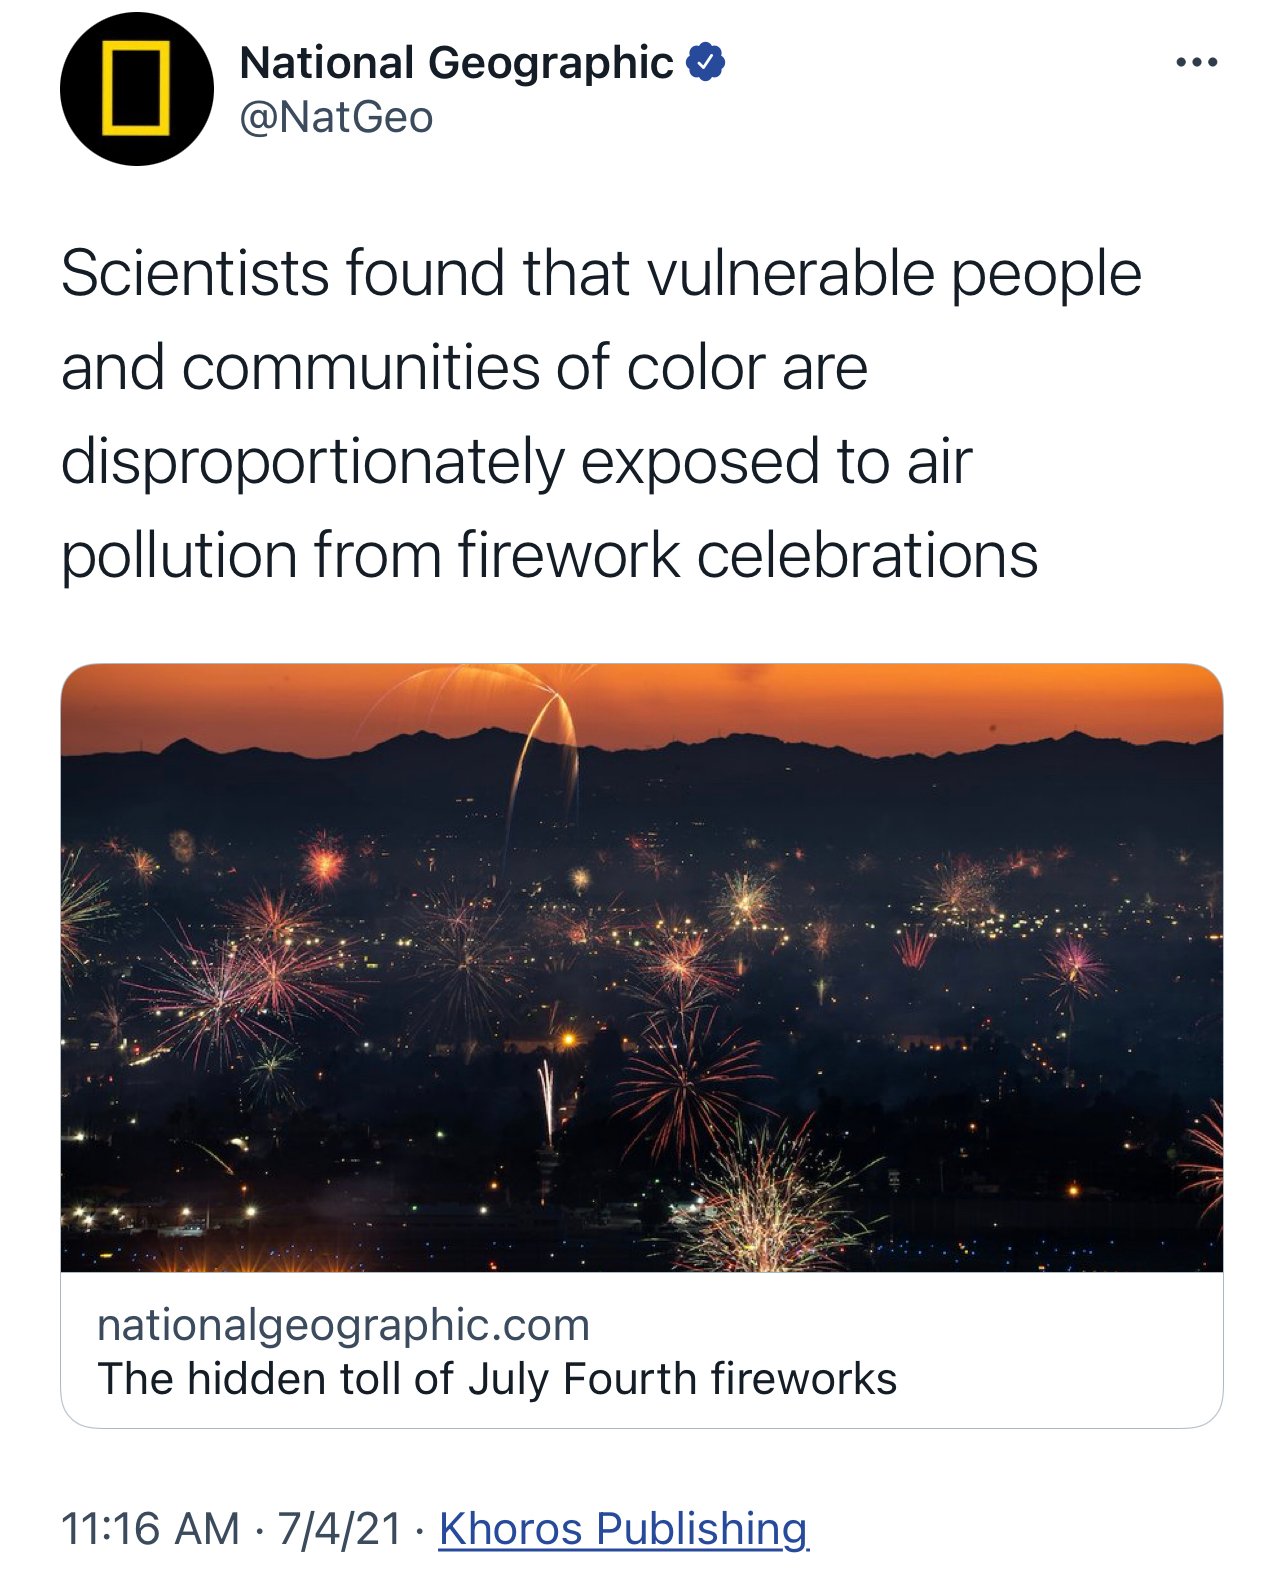Tap the National Geographic yellow-frame profile avatar
This screenshot has height=1578, width=1284.
(x=137, y=89)
